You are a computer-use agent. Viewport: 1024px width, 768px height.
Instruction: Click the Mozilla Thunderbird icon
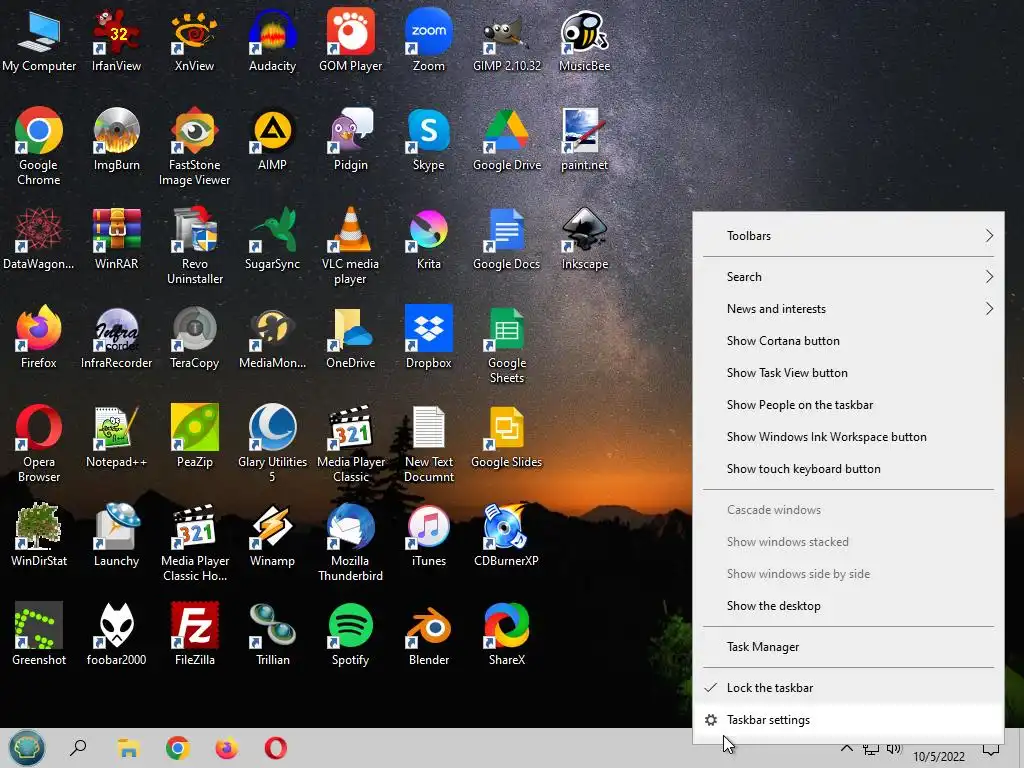tap(351, 543)
